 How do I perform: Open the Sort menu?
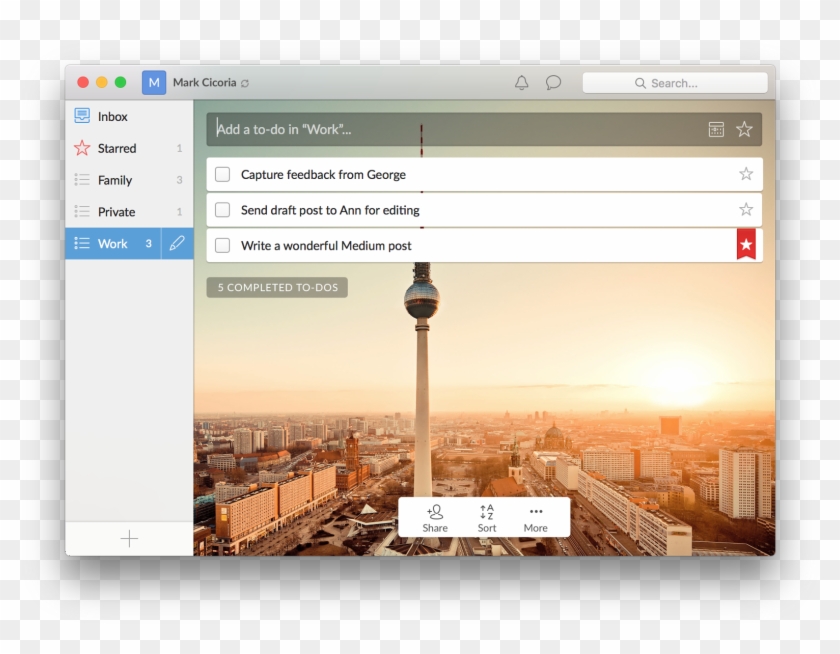(x=486, y=516)
